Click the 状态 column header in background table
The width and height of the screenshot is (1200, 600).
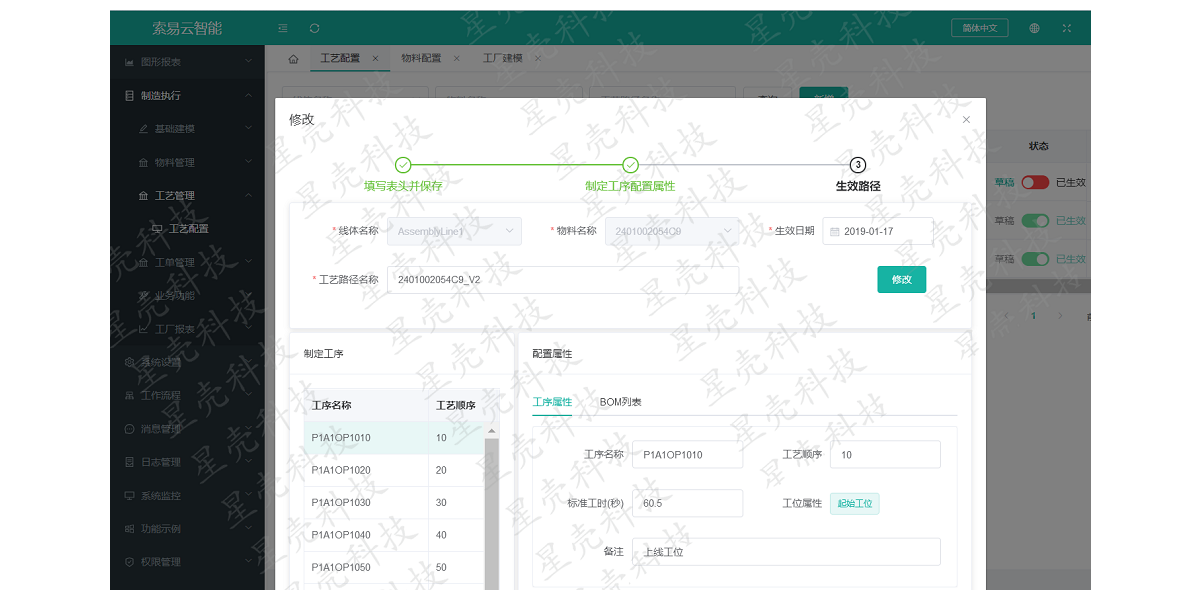pos(1039,146)
